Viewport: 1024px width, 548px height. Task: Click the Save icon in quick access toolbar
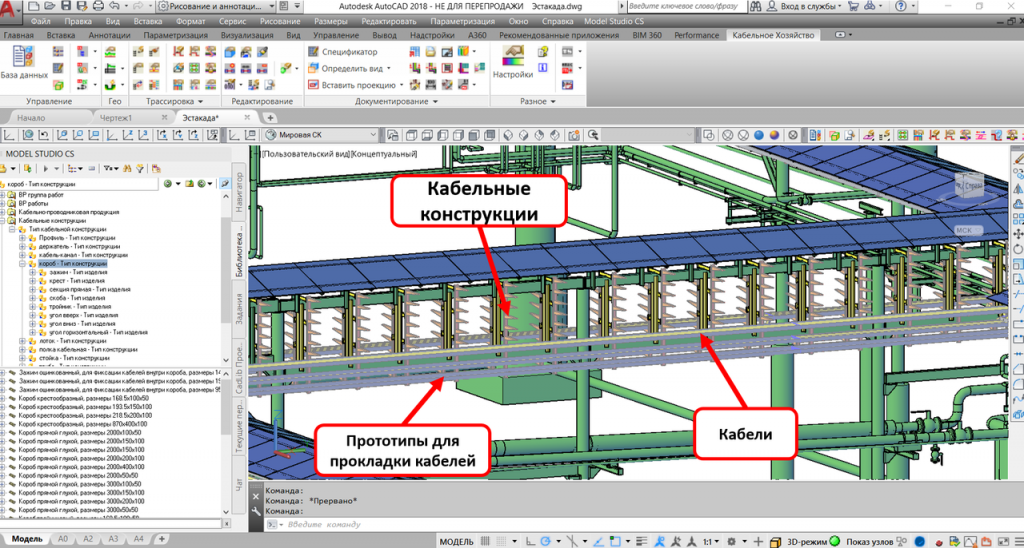coord(65,7)
